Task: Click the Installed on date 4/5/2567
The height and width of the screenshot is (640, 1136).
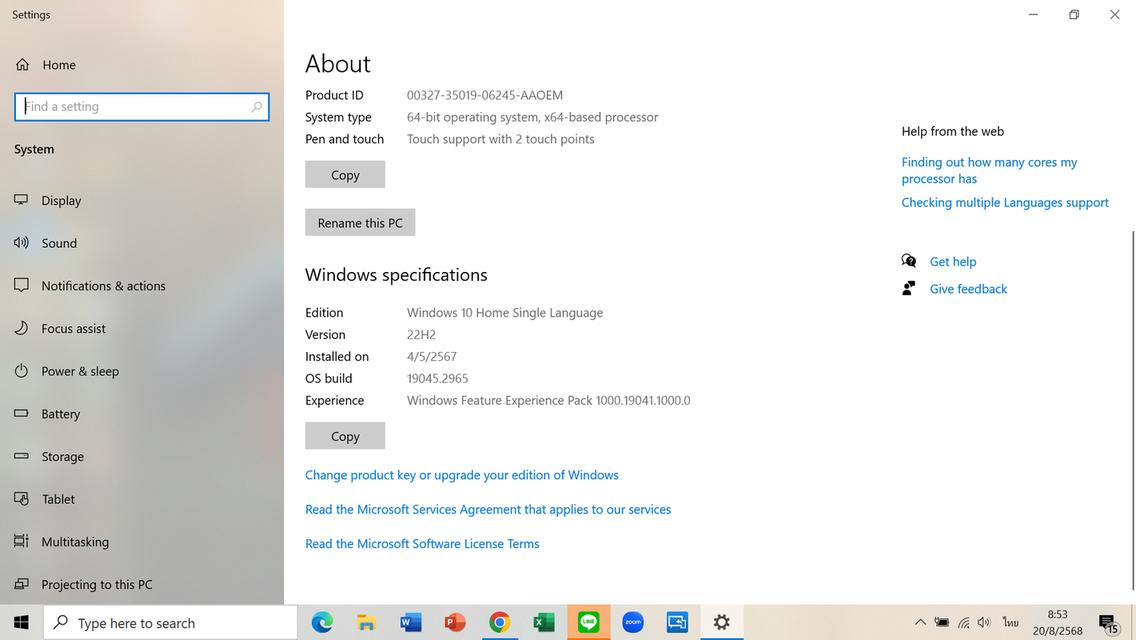Action: coord(432,357)
